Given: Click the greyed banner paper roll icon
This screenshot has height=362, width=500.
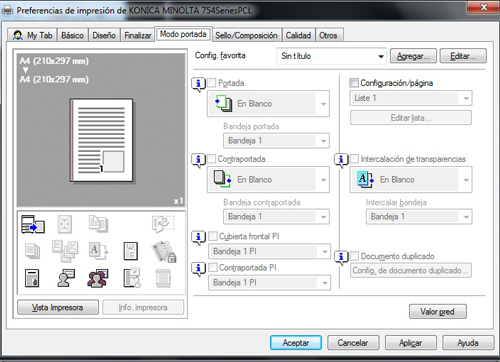Looking at the screenshot, I should [x=163, y=278].
